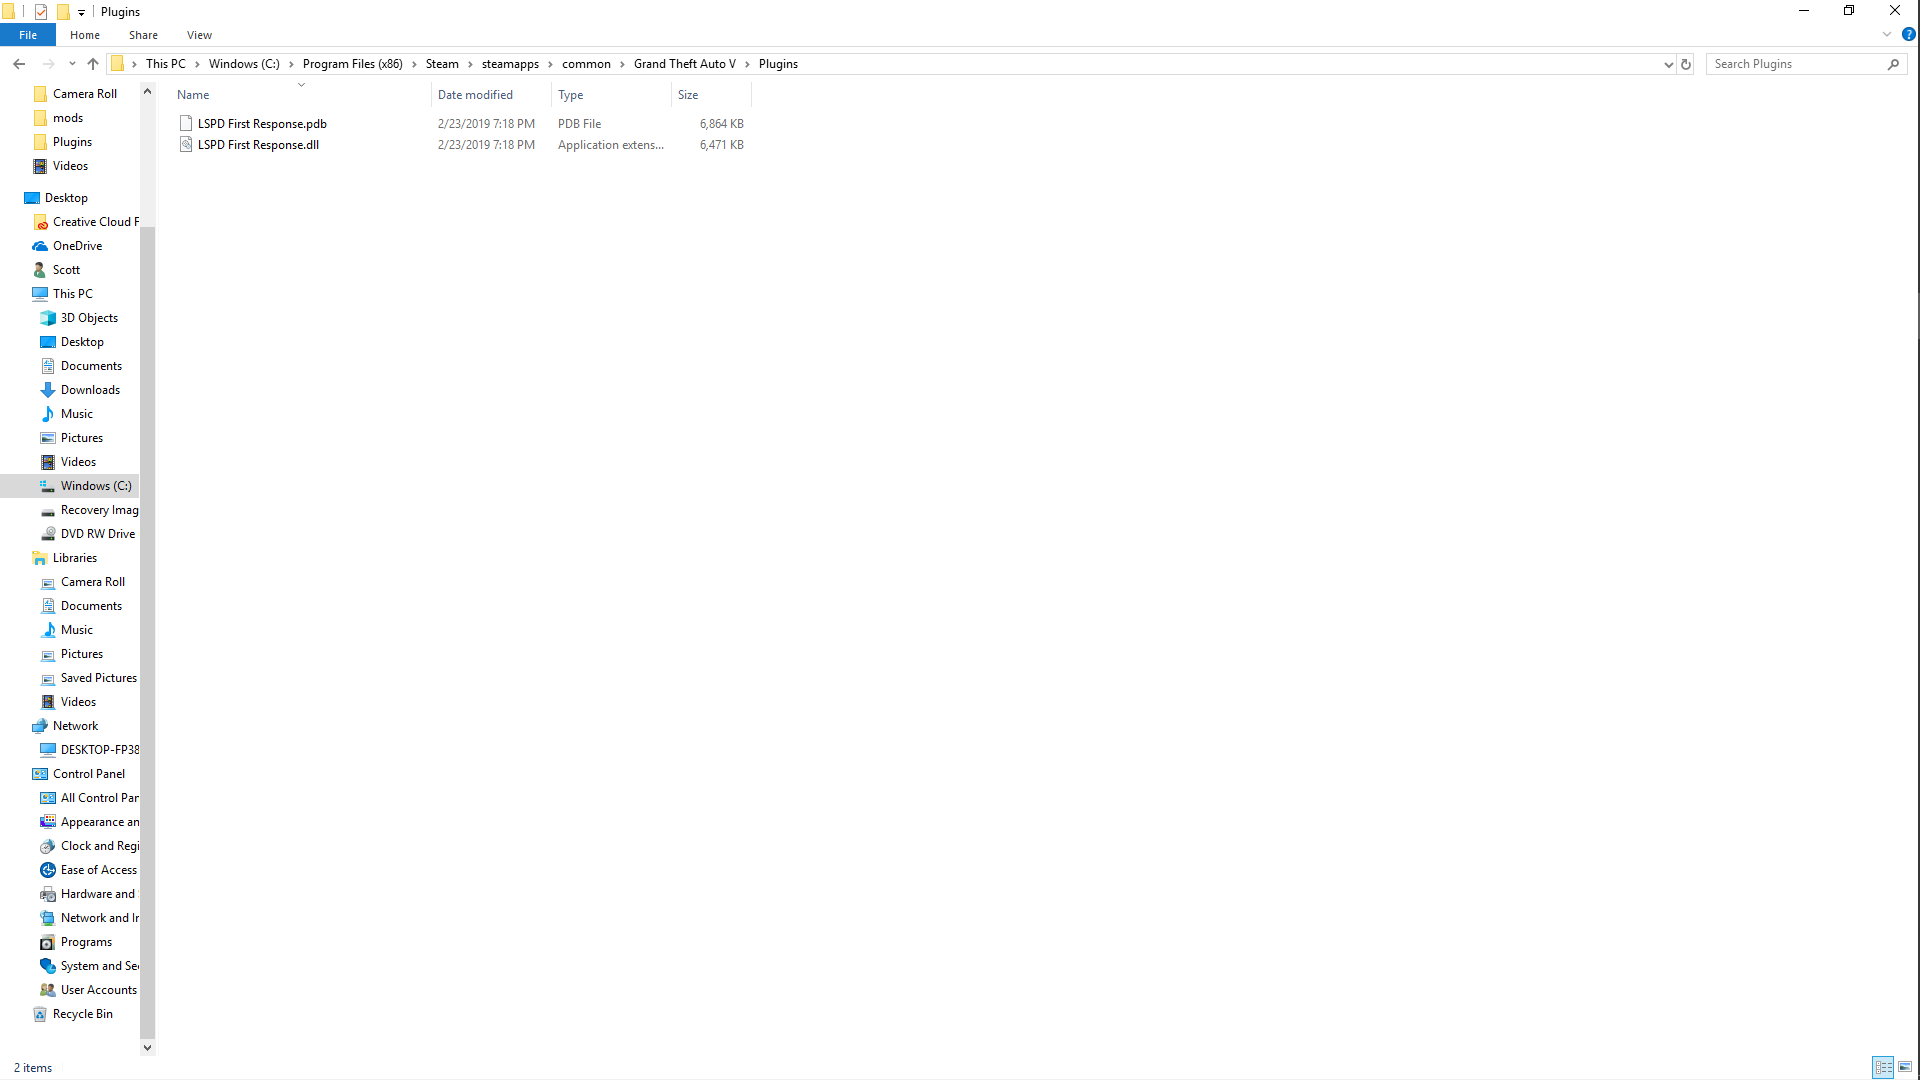
Task: Switch to the View ribbon tab
Action: click(x=199, y=35)
